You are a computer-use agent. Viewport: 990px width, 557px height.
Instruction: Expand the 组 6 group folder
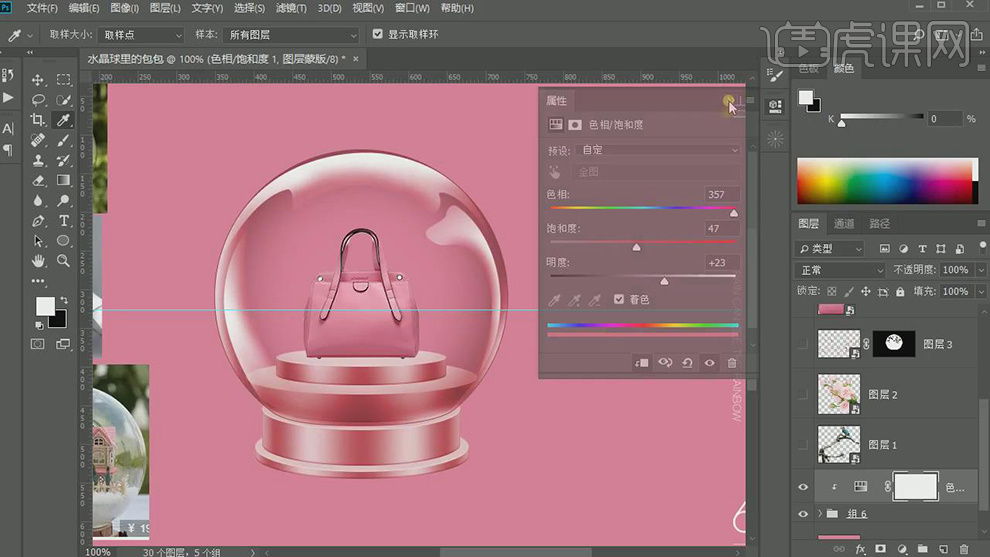click(x=822, y=514)
